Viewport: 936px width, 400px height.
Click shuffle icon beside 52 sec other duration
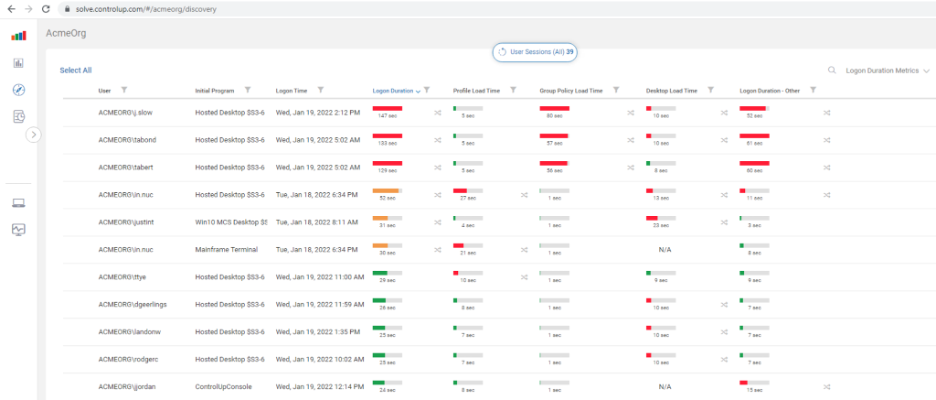[827, 112]
